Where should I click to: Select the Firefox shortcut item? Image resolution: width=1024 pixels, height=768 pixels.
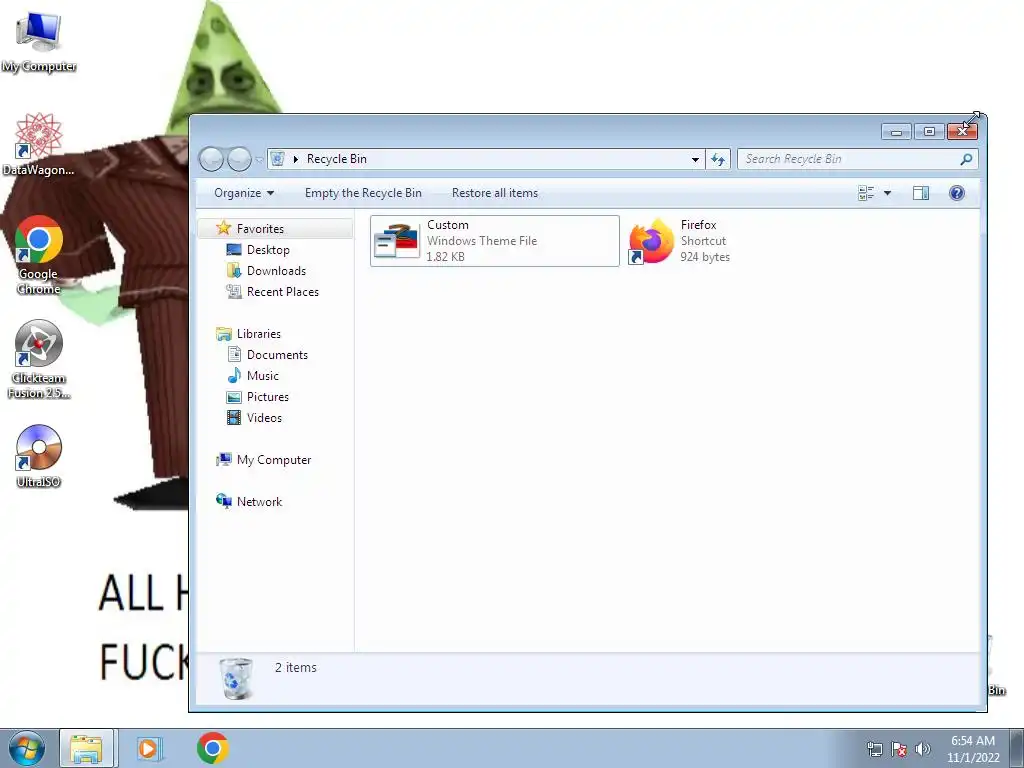click(x=679, y=241)
